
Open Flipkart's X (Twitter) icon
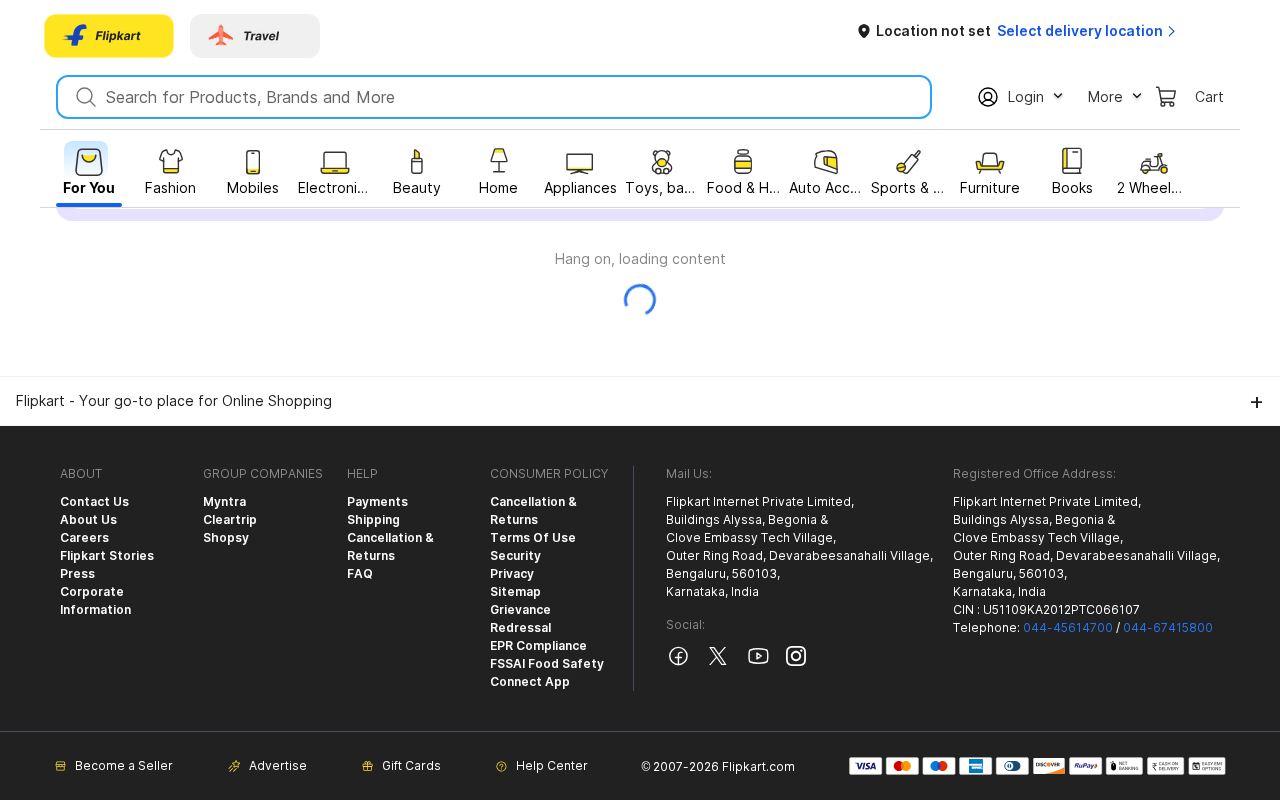718,656
